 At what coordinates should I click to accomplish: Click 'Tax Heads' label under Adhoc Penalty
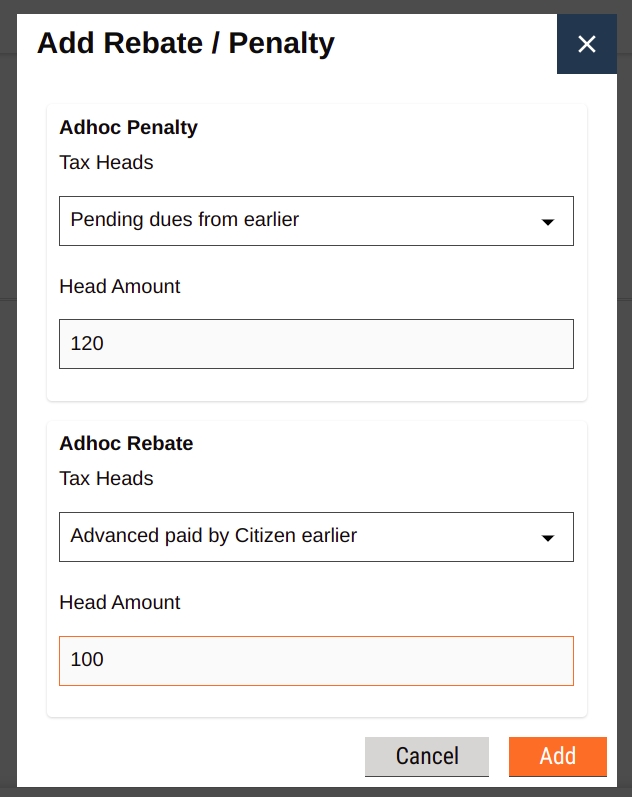106,162
